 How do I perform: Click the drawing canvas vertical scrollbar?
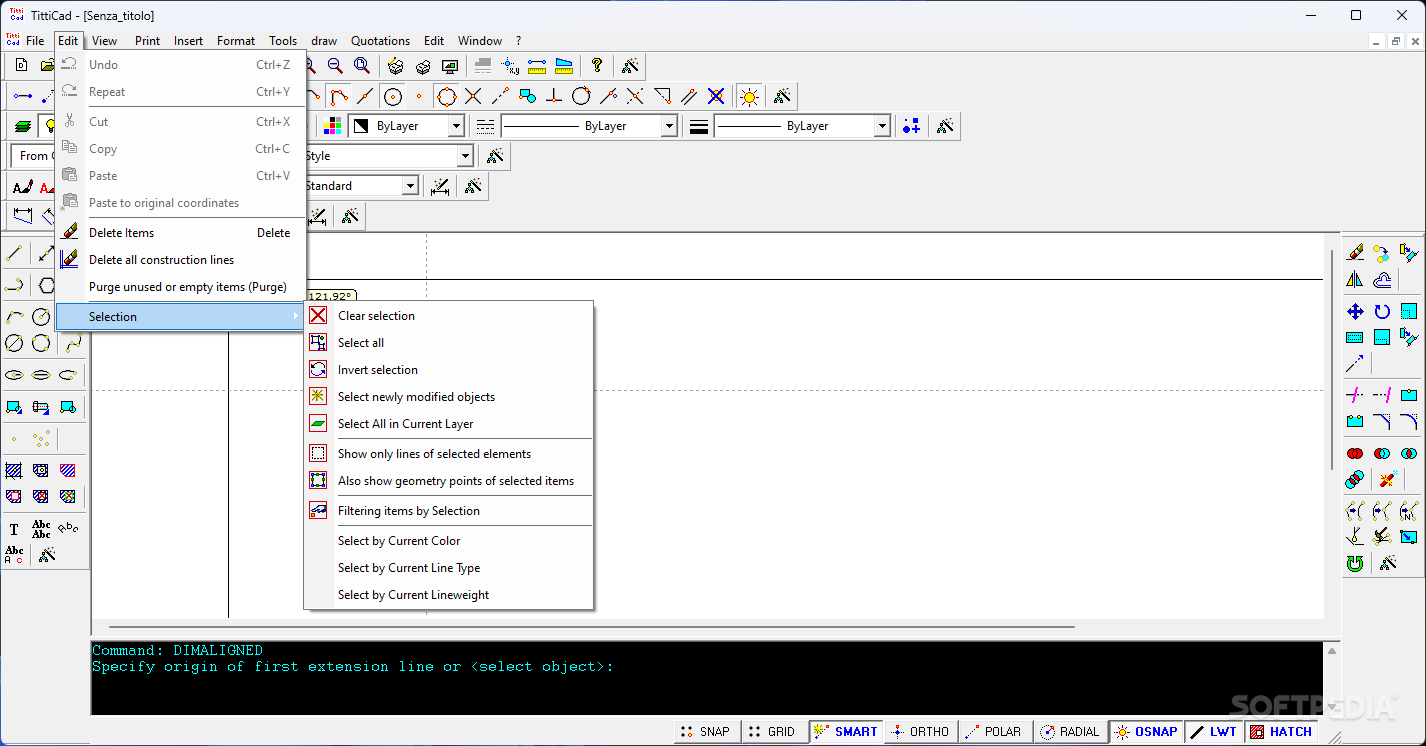click(1330, 360)
